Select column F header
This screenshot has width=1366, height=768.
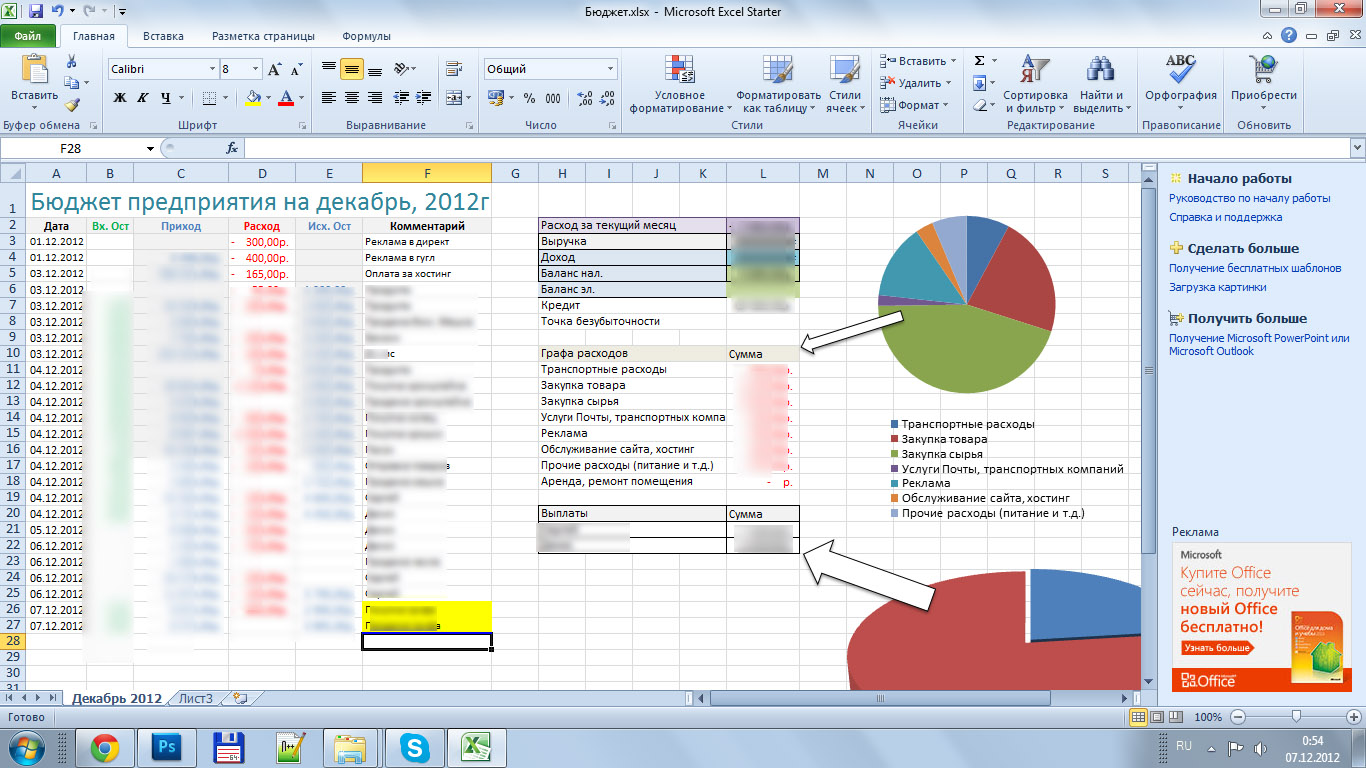pos(427,173)
